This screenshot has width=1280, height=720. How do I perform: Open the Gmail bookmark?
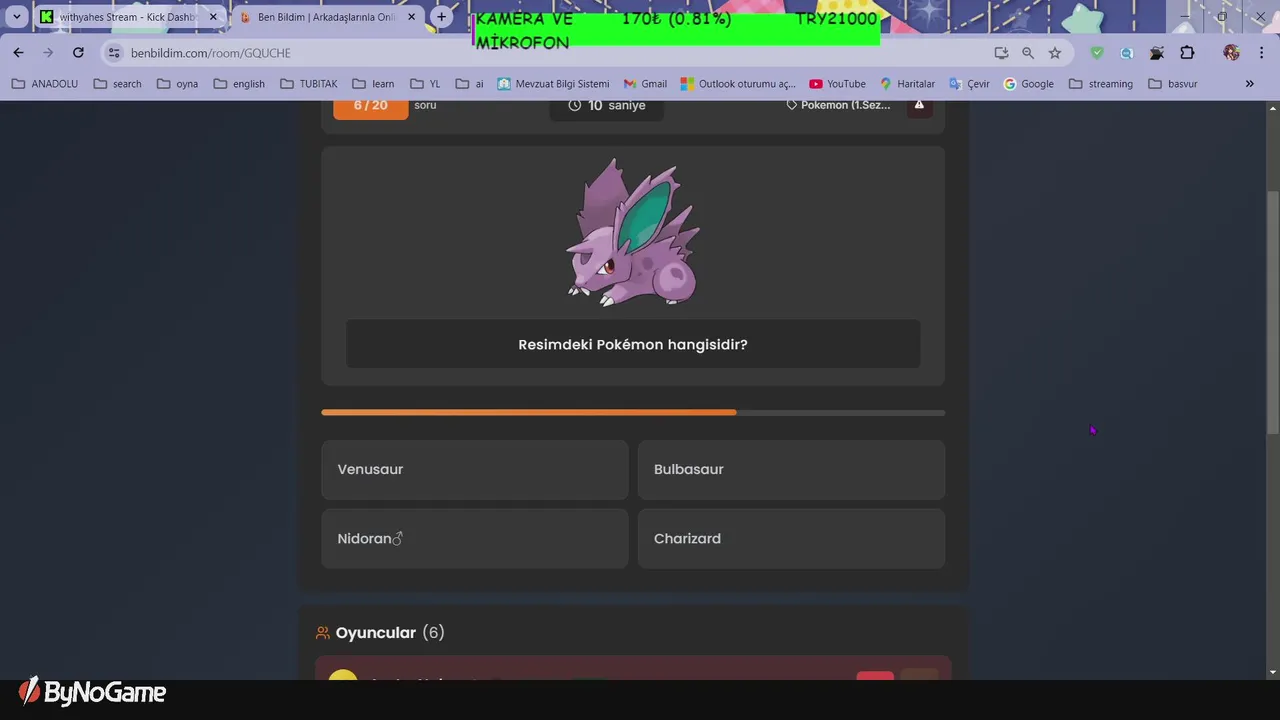click(645, 84)
